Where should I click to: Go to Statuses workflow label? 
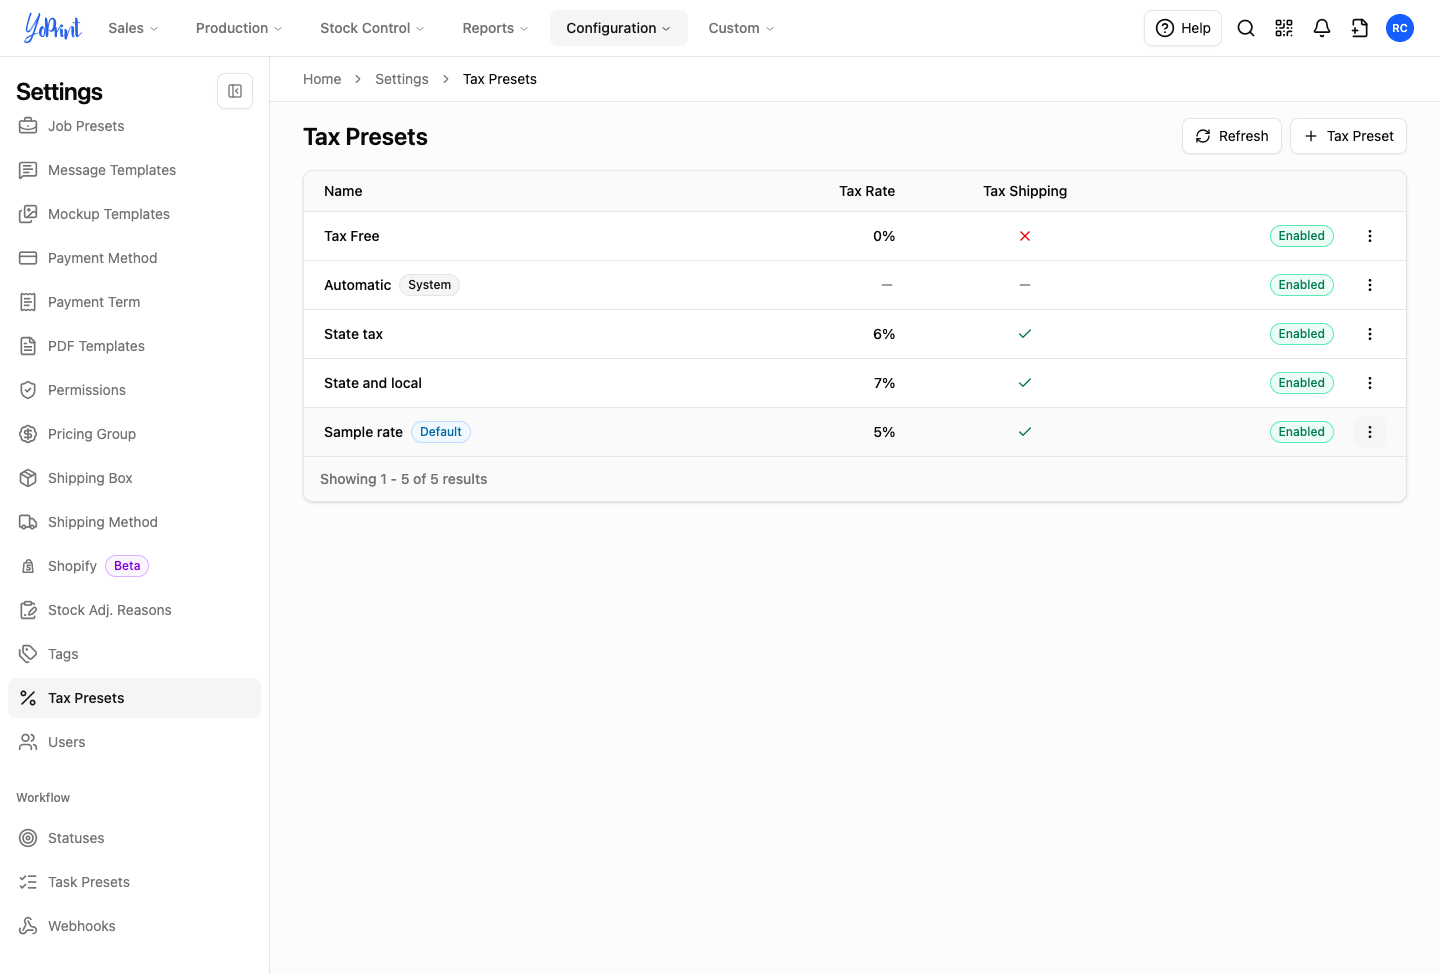coord(76,838)
